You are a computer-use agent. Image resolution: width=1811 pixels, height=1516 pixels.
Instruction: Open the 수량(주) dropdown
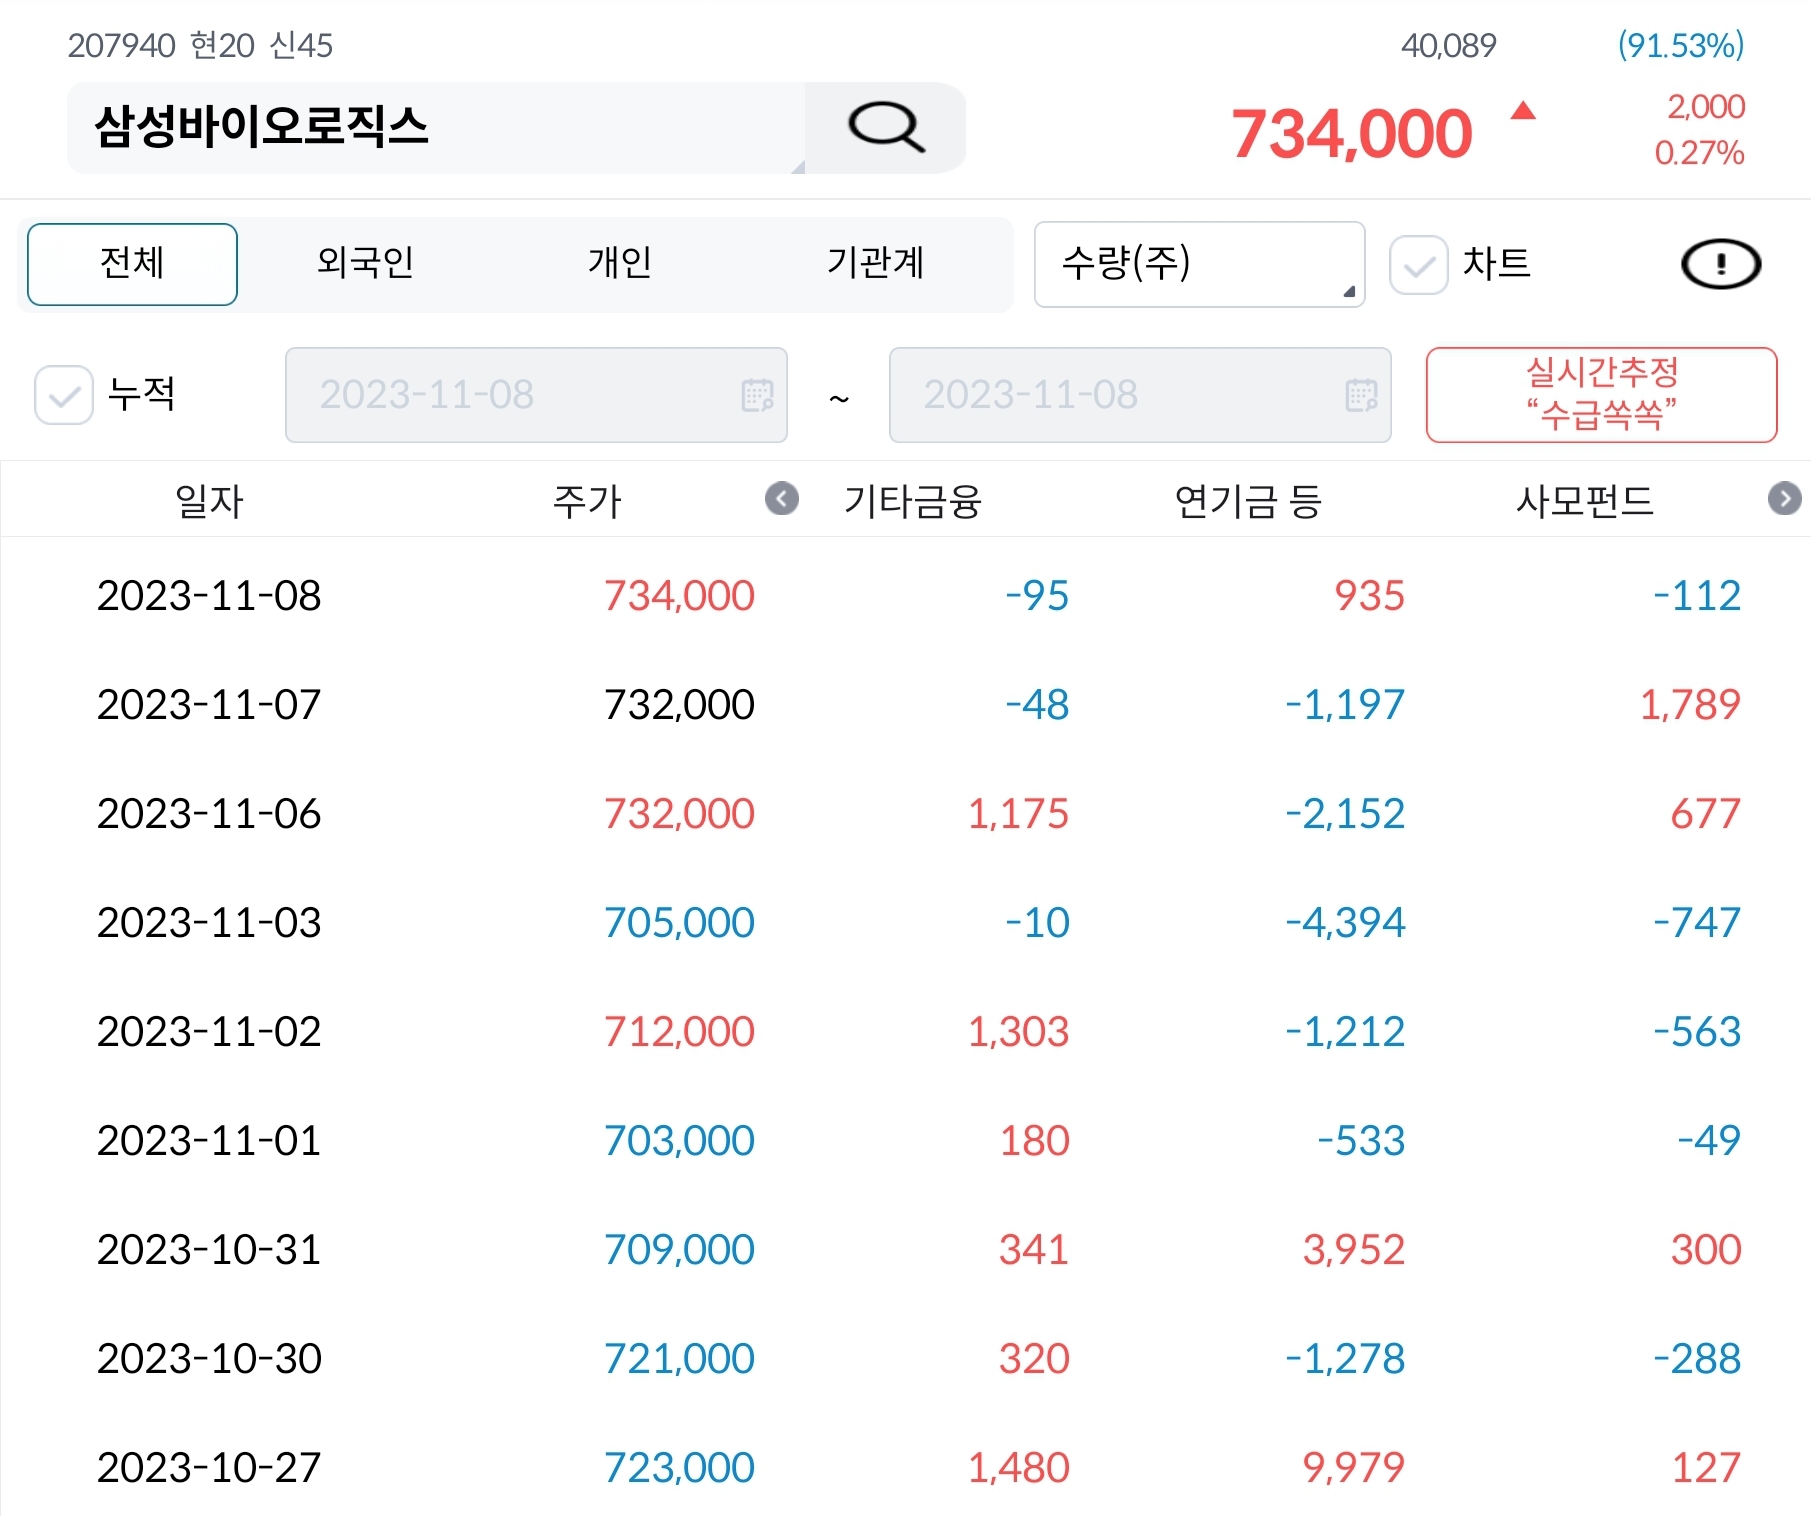pos(1199,264)
